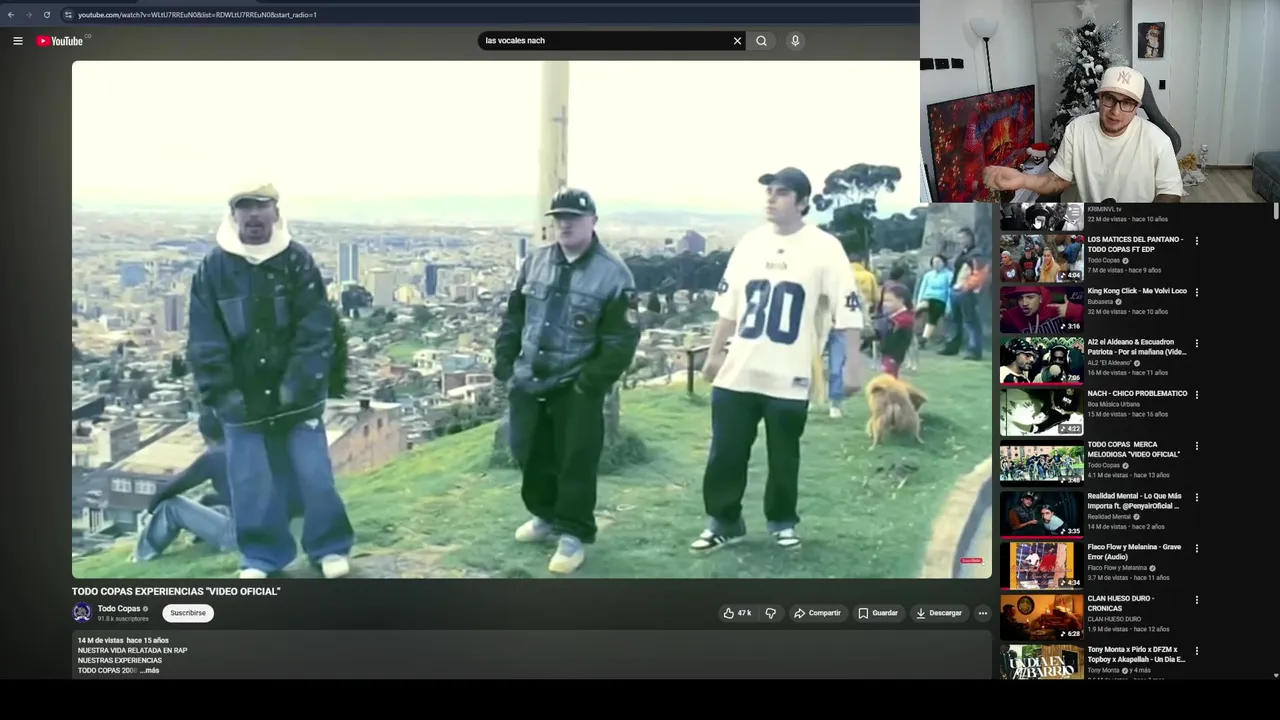Open 'LOS MATICES DEL PANTANO' video thumbnail

(1041, 257)
